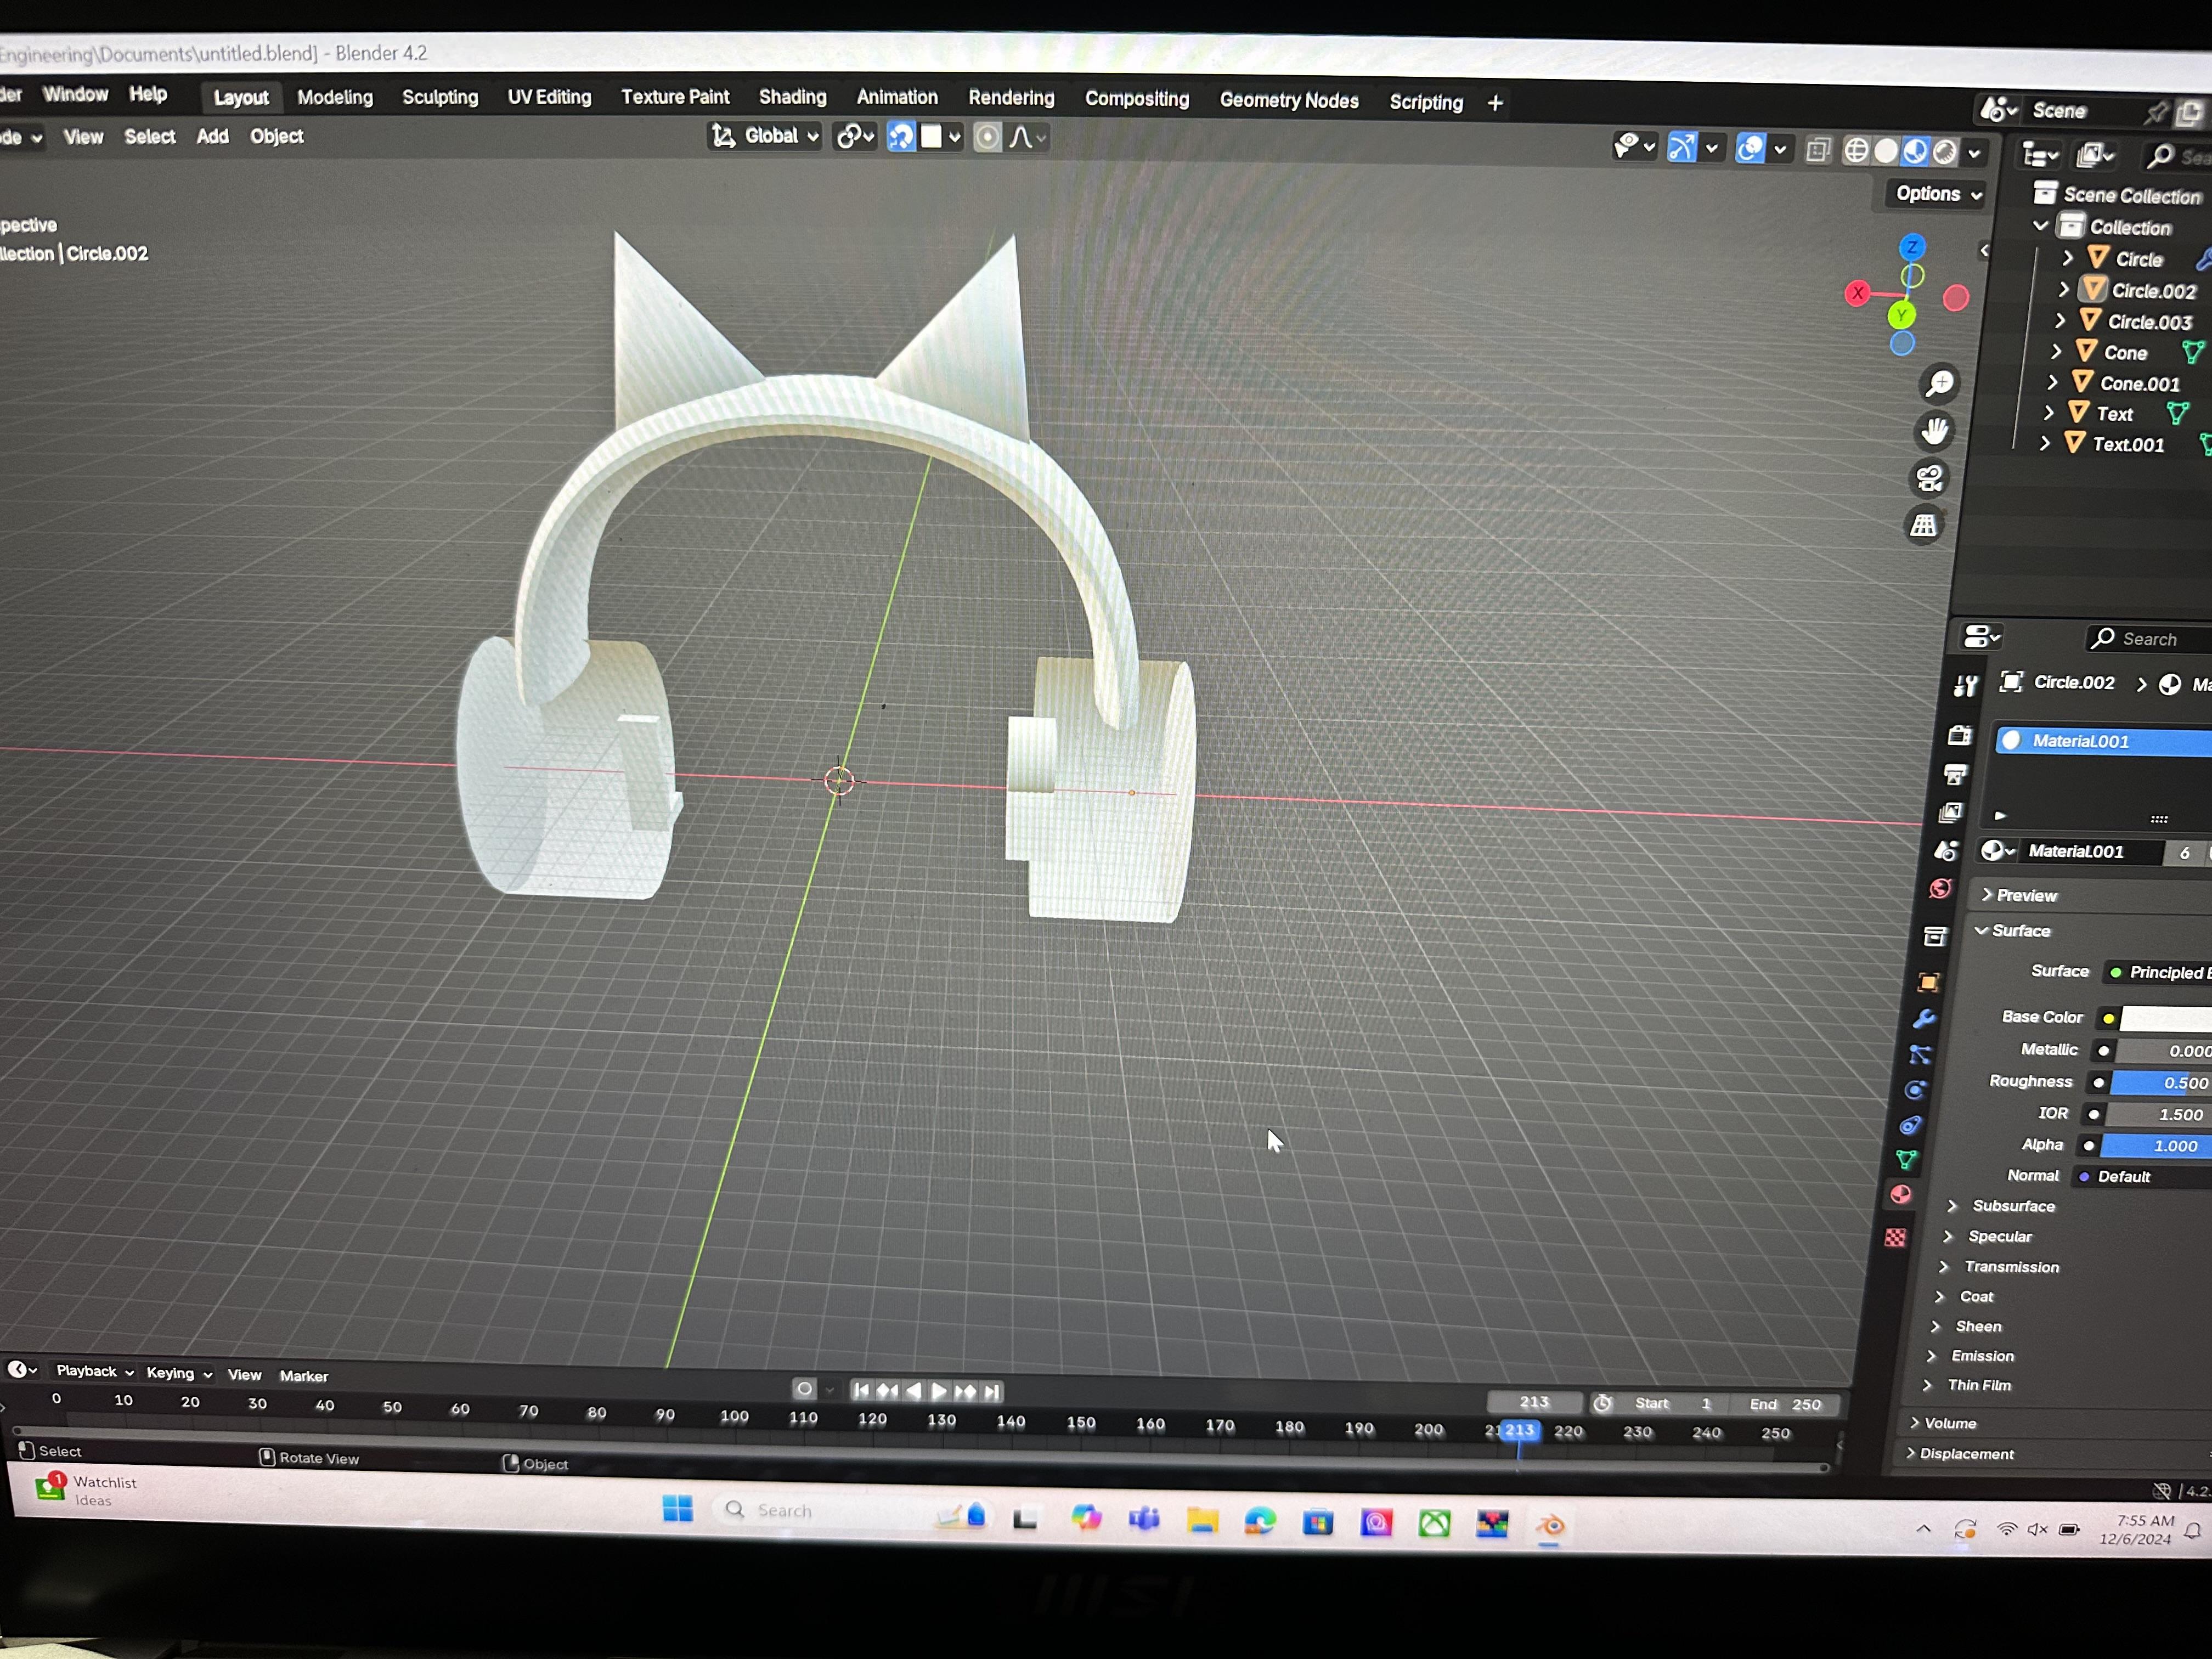Toggle snapping magnet in viewport header
This screenshot has height=1659, width=2212.
(901, 137)
